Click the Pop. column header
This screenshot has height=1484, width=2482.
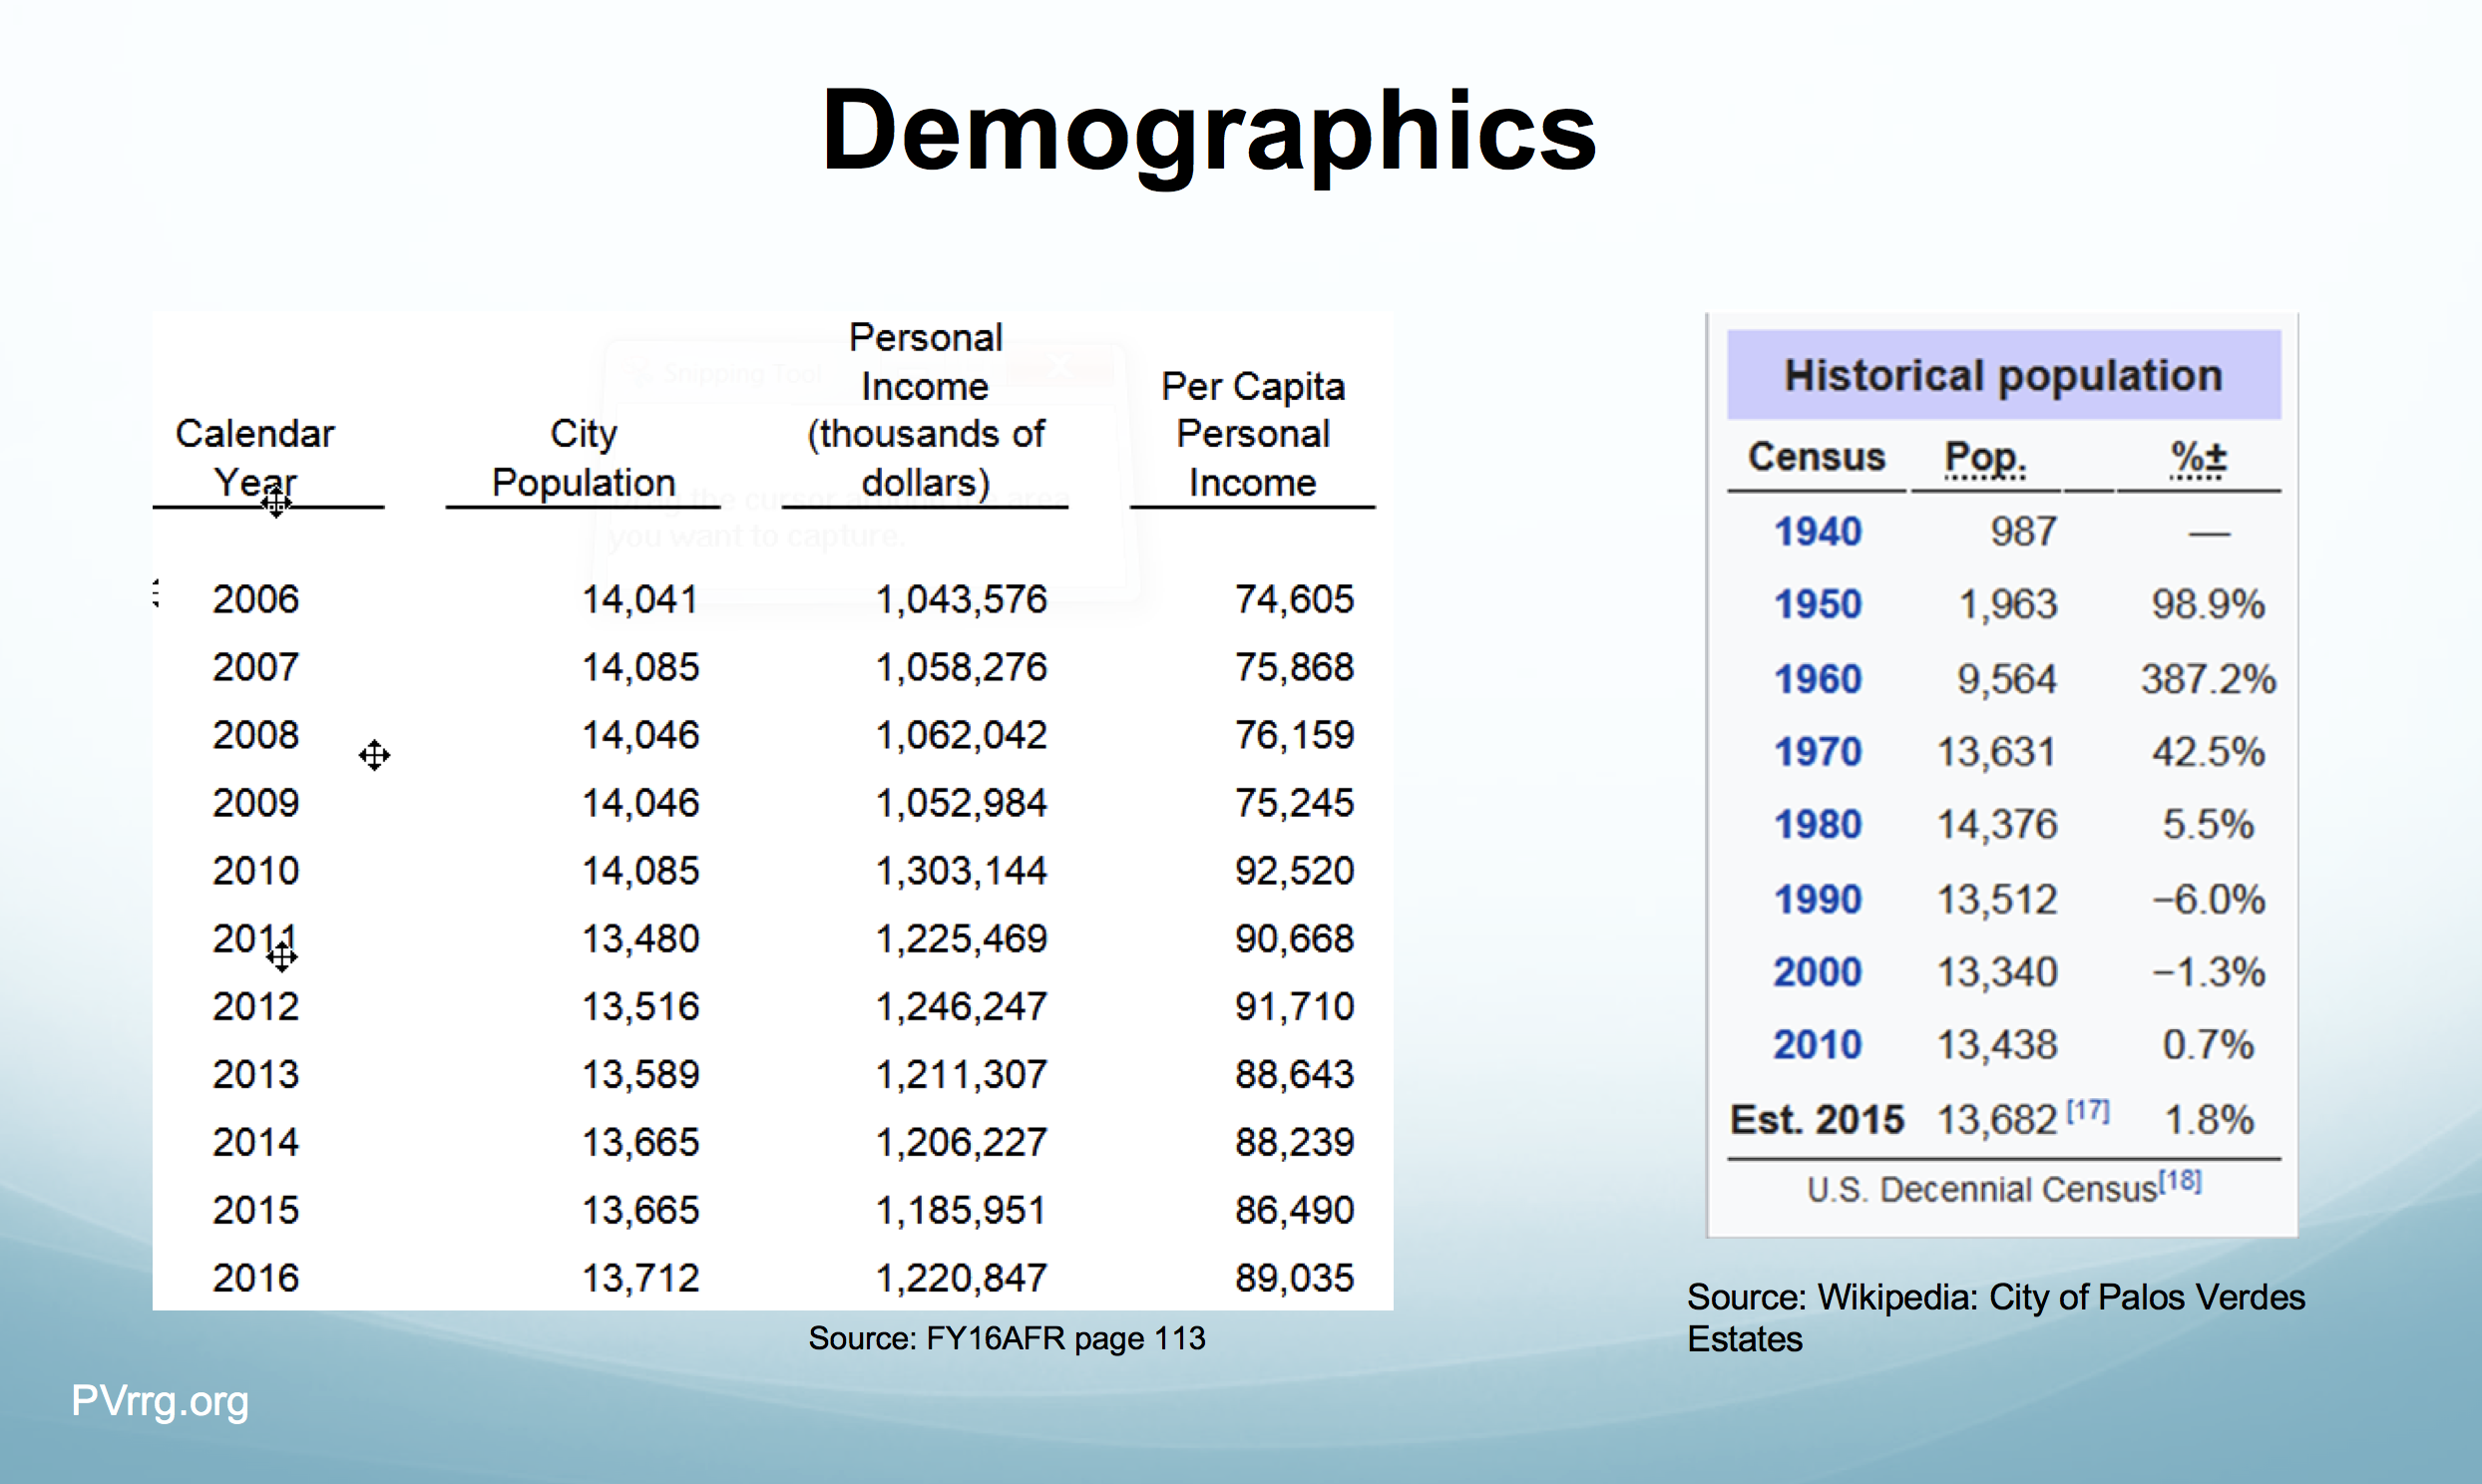click(x=1985, y=458)
